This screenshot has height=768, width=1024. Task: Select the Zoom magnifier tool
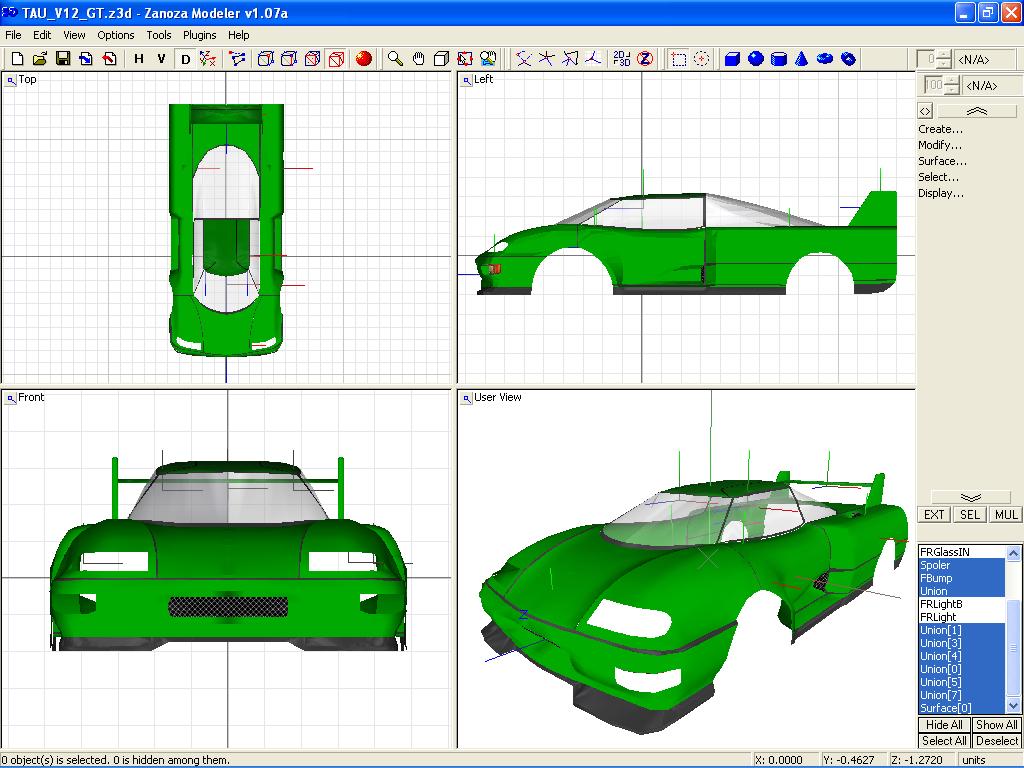point(395,59)
